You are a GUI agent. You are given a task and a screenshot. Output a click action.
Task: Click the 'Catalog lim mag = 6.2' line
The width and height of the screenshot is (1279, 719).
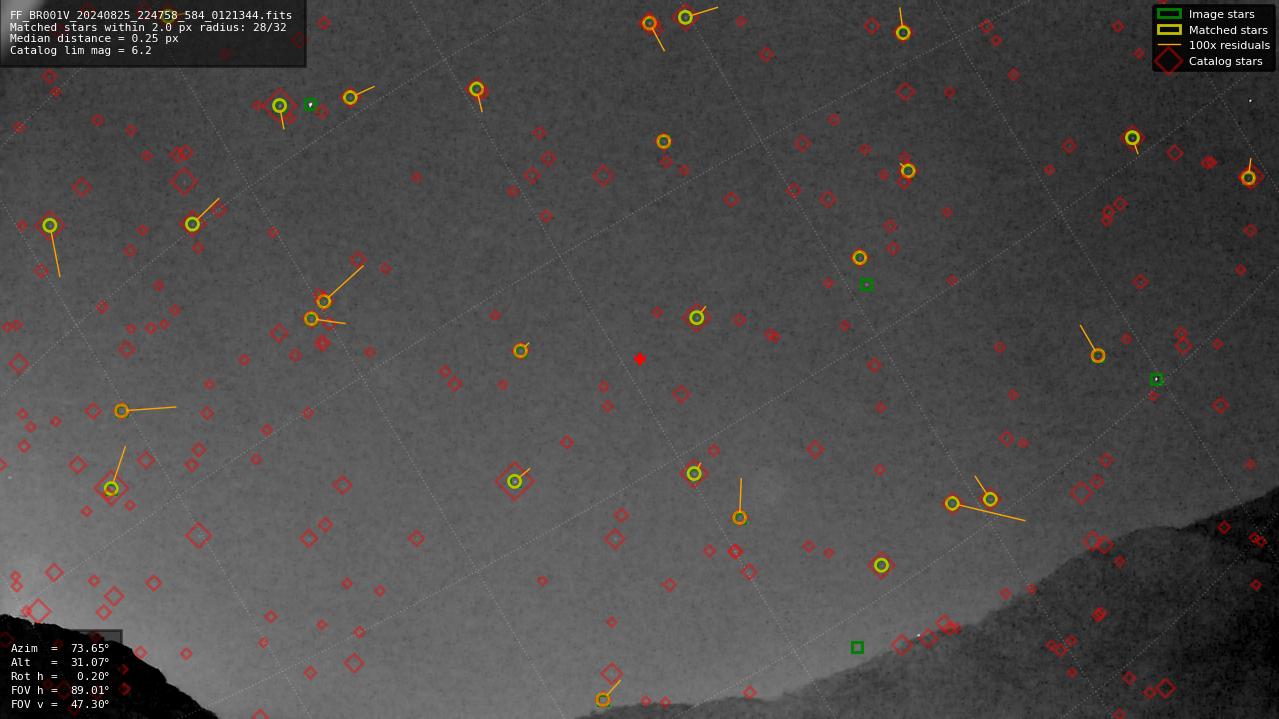pos(81,51)
